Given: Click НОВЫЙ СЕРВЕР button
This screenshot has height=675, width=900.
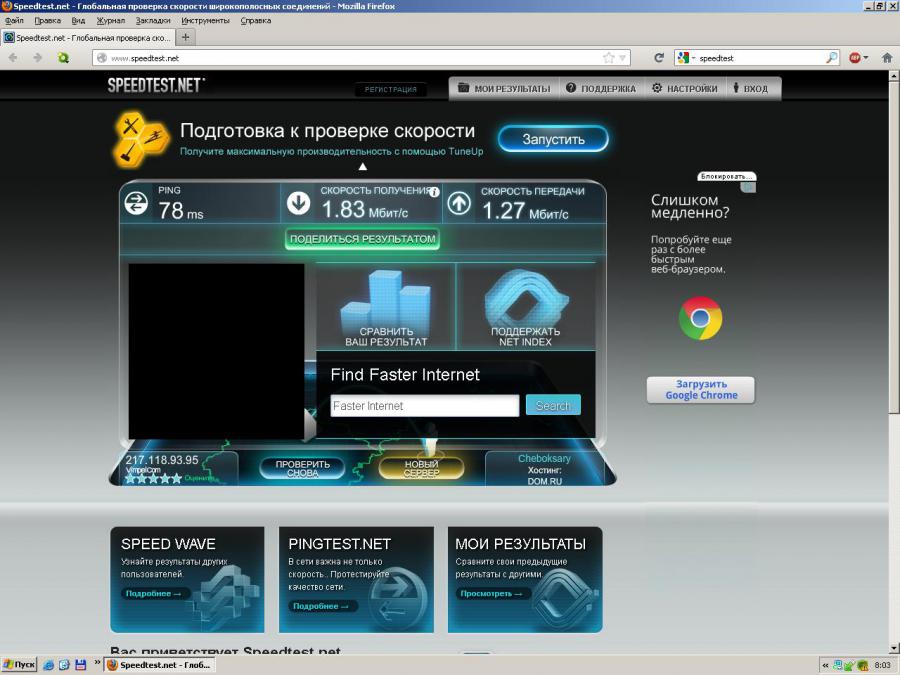Looking at the screenshot, I should pyautogui.click(x=421, y=468).
